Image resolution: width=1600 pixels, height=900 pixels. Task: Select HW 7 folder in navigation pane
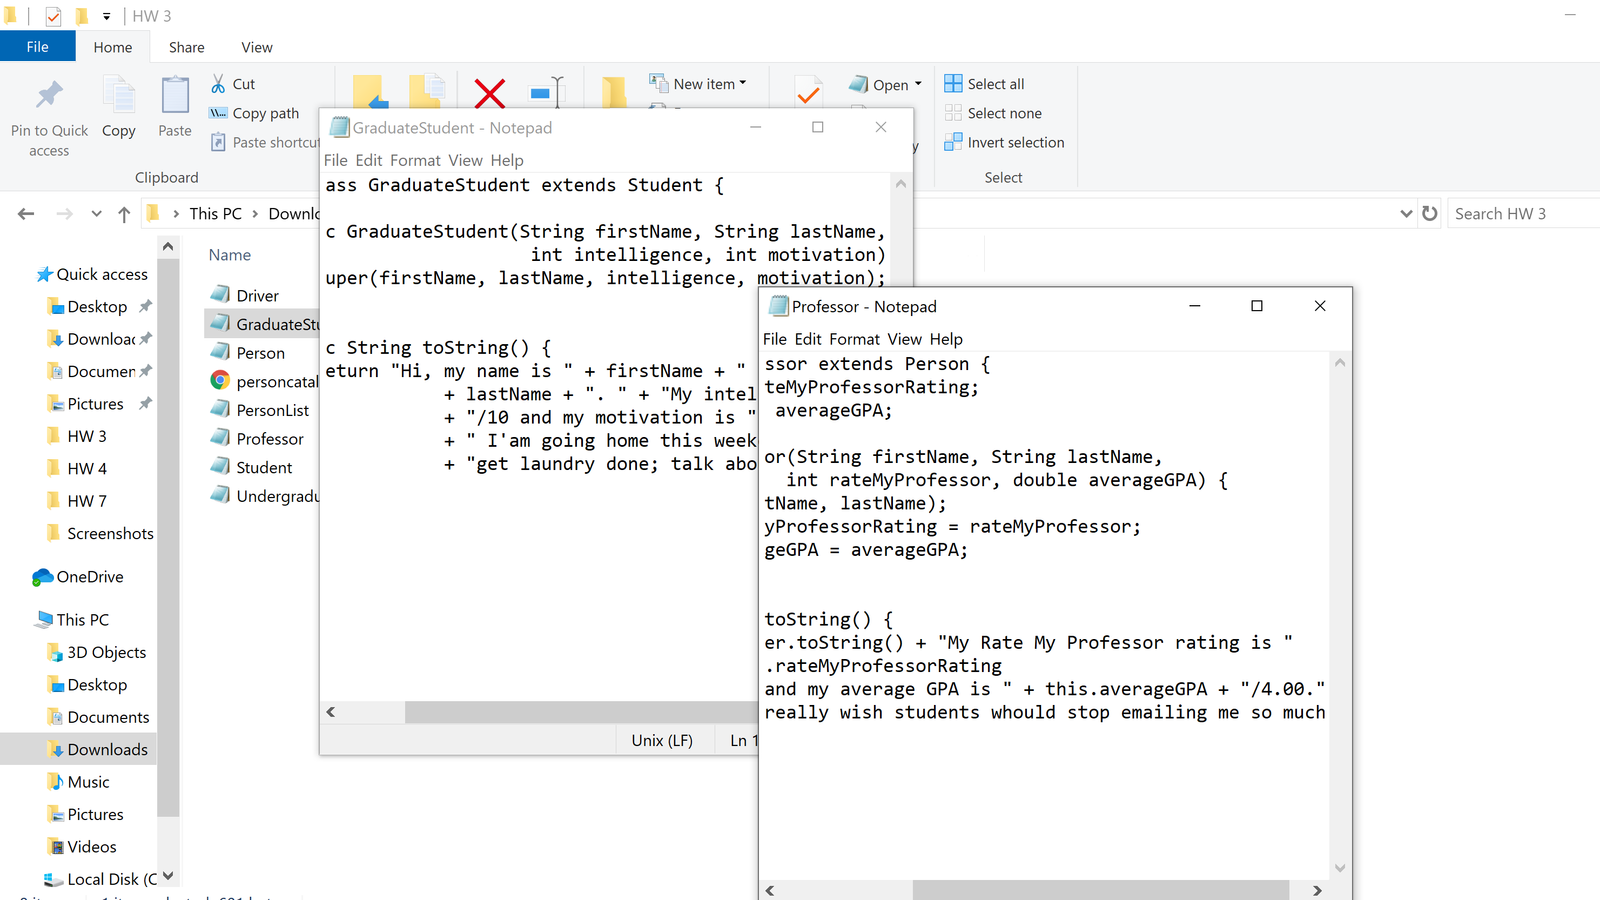pos(87,501)
